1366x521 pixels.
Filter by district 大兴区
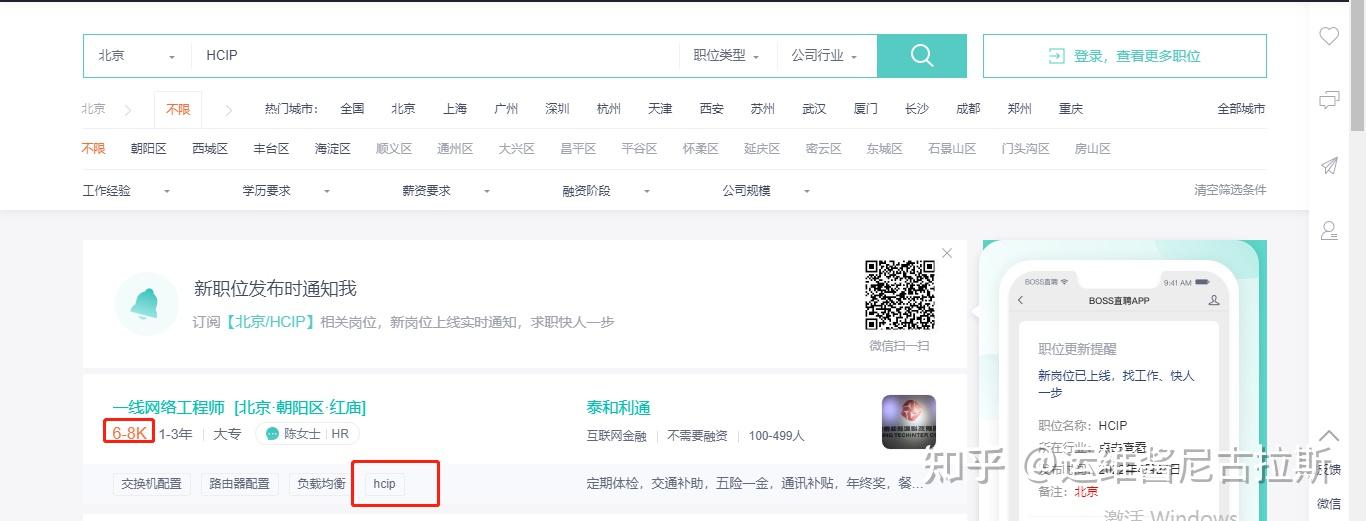coord(517,149)
